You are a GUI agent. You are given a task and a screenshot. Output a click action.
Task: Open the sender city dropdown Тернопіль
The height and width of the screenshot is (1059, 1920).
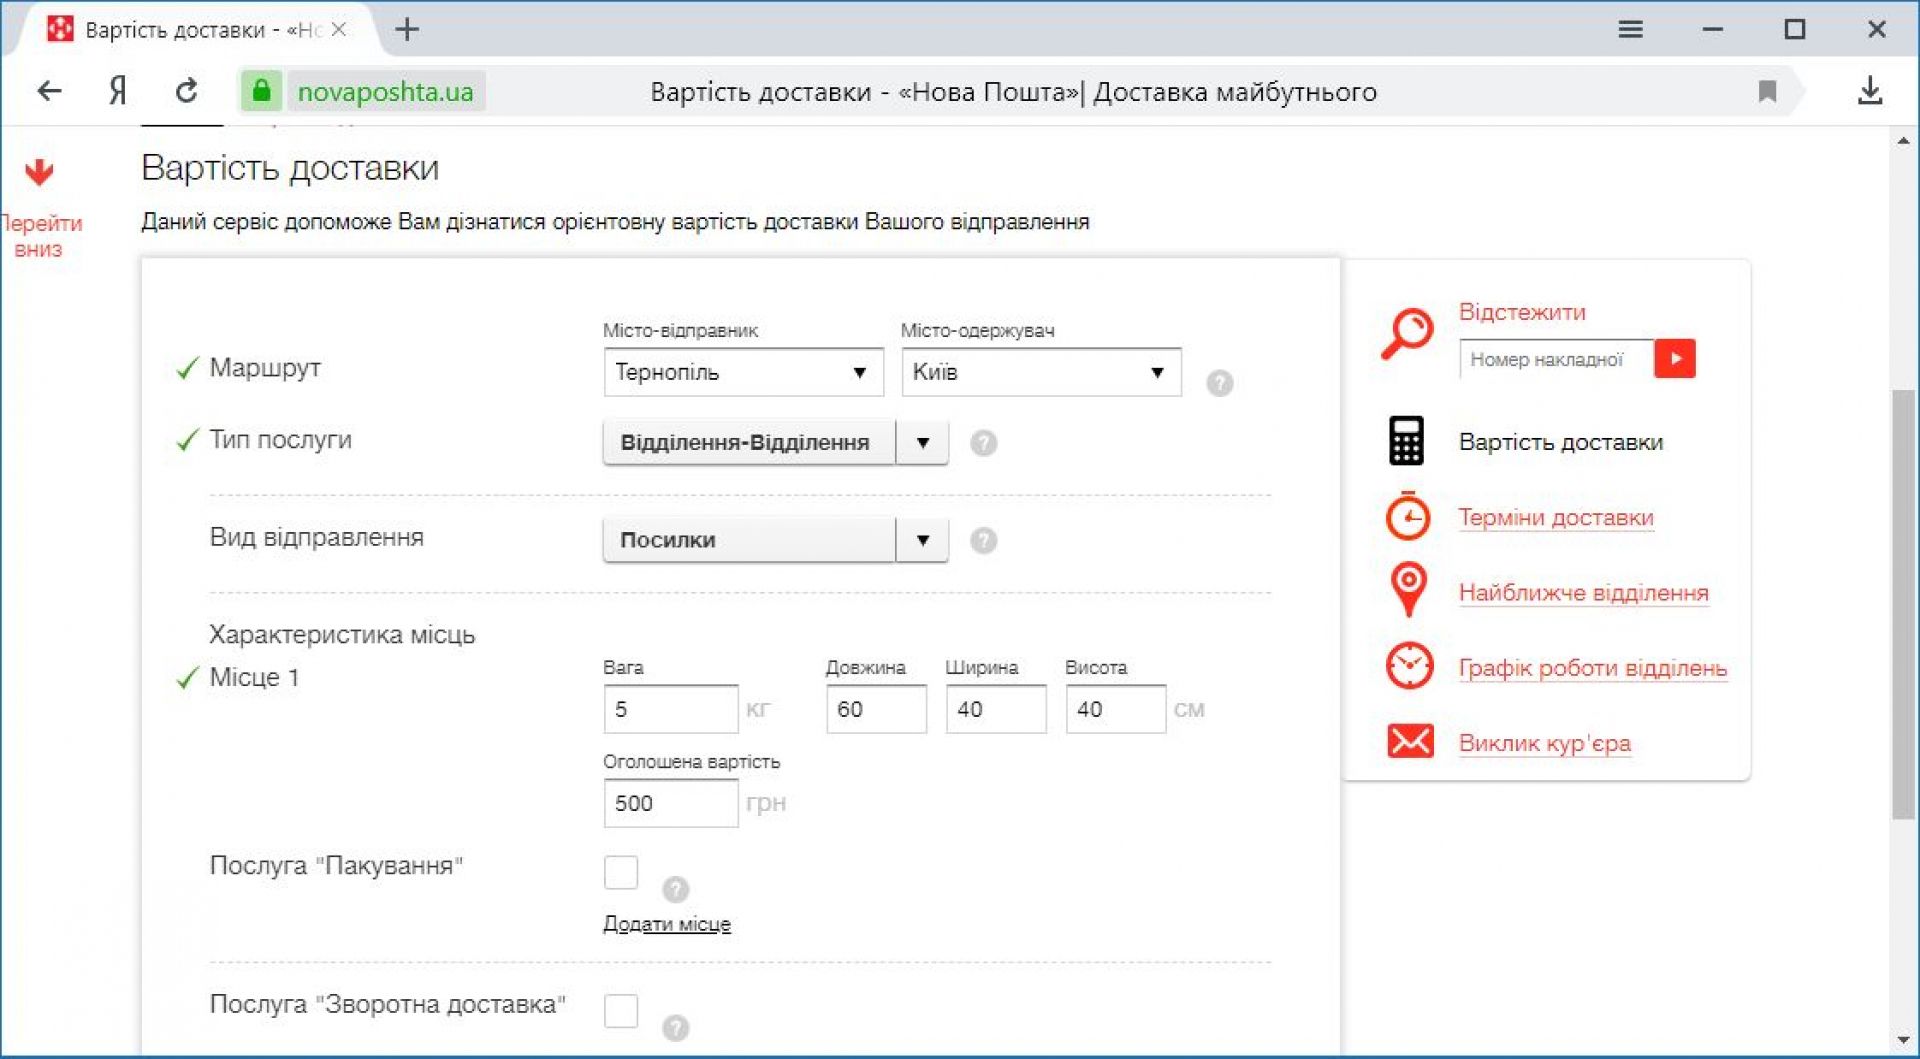click(743, 373)
